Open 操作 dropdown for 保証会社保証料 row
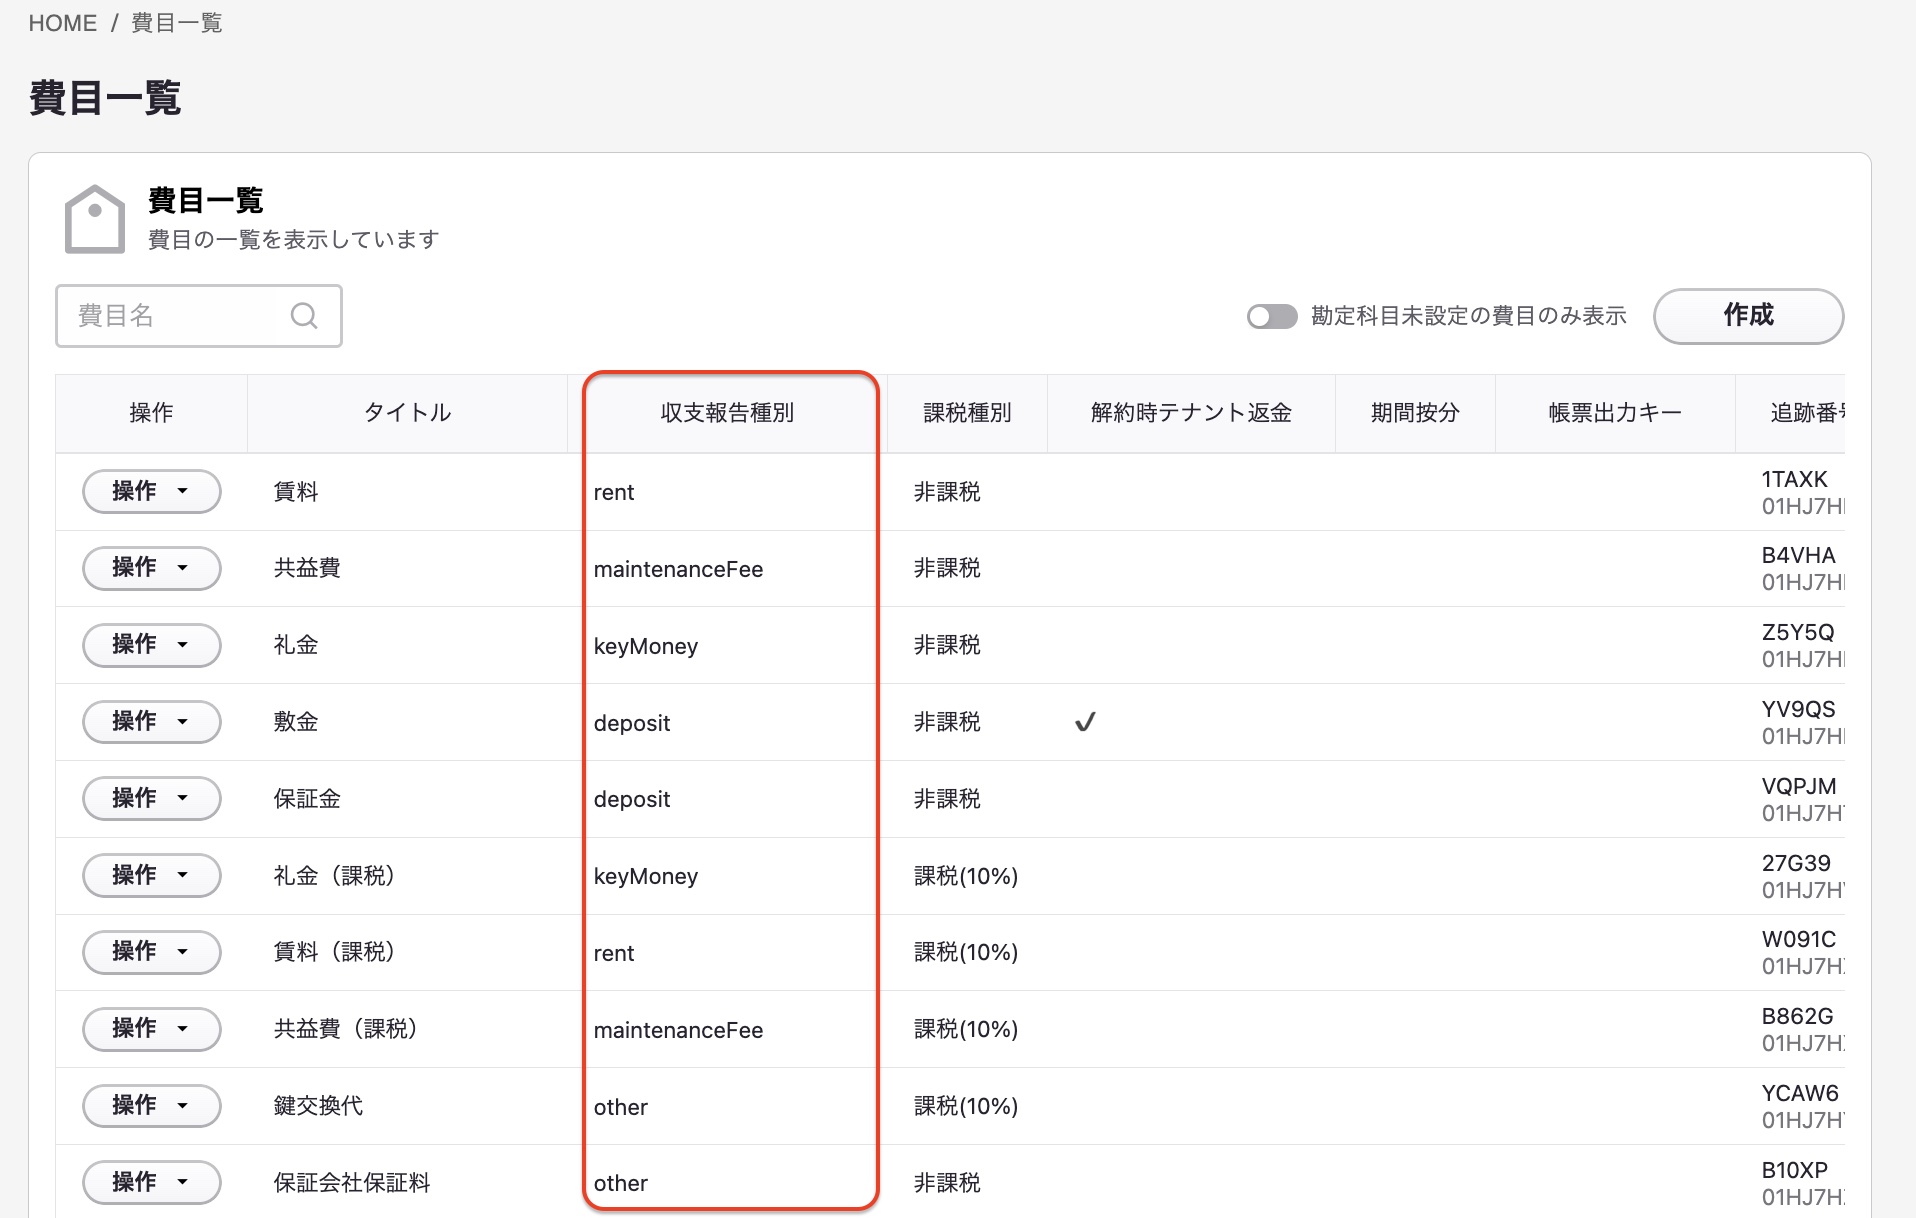The height and width of the screenshot is (1218, 1916). 151,1182
